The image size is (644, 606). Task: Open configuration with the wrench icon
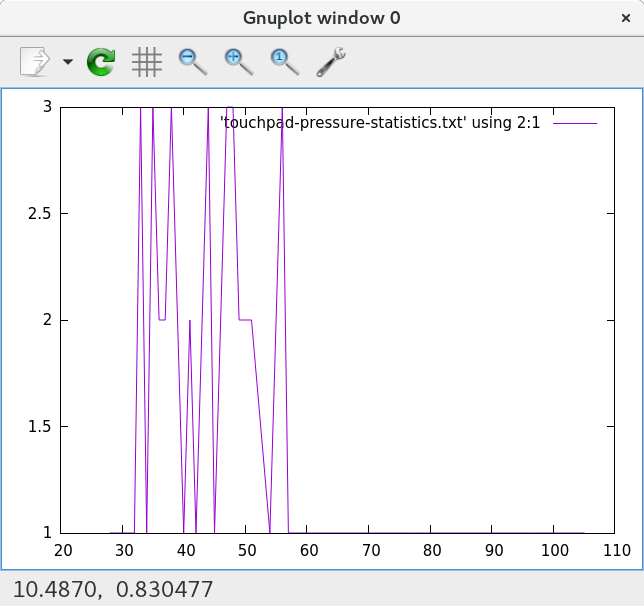331,62
